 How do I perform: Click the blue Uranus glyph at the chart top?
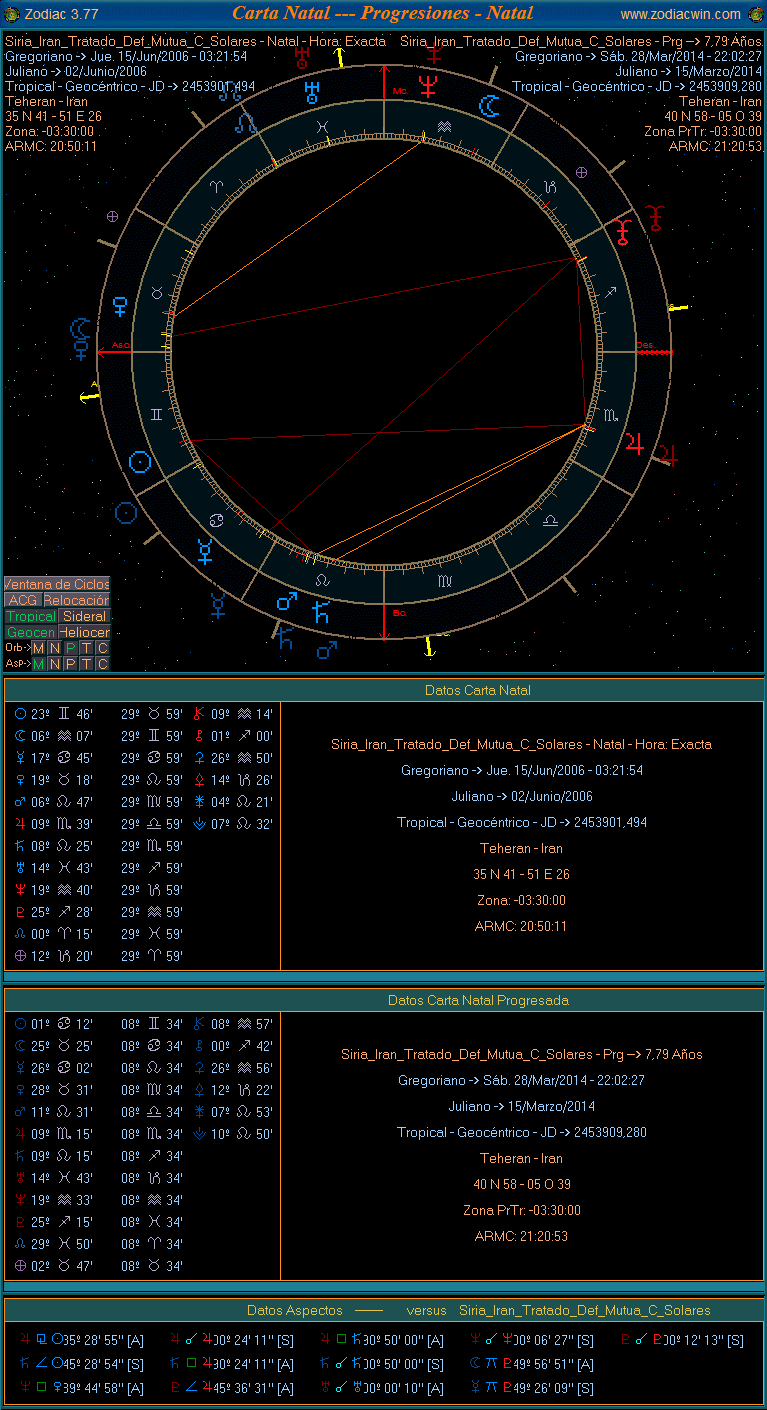tap(313, 93)
